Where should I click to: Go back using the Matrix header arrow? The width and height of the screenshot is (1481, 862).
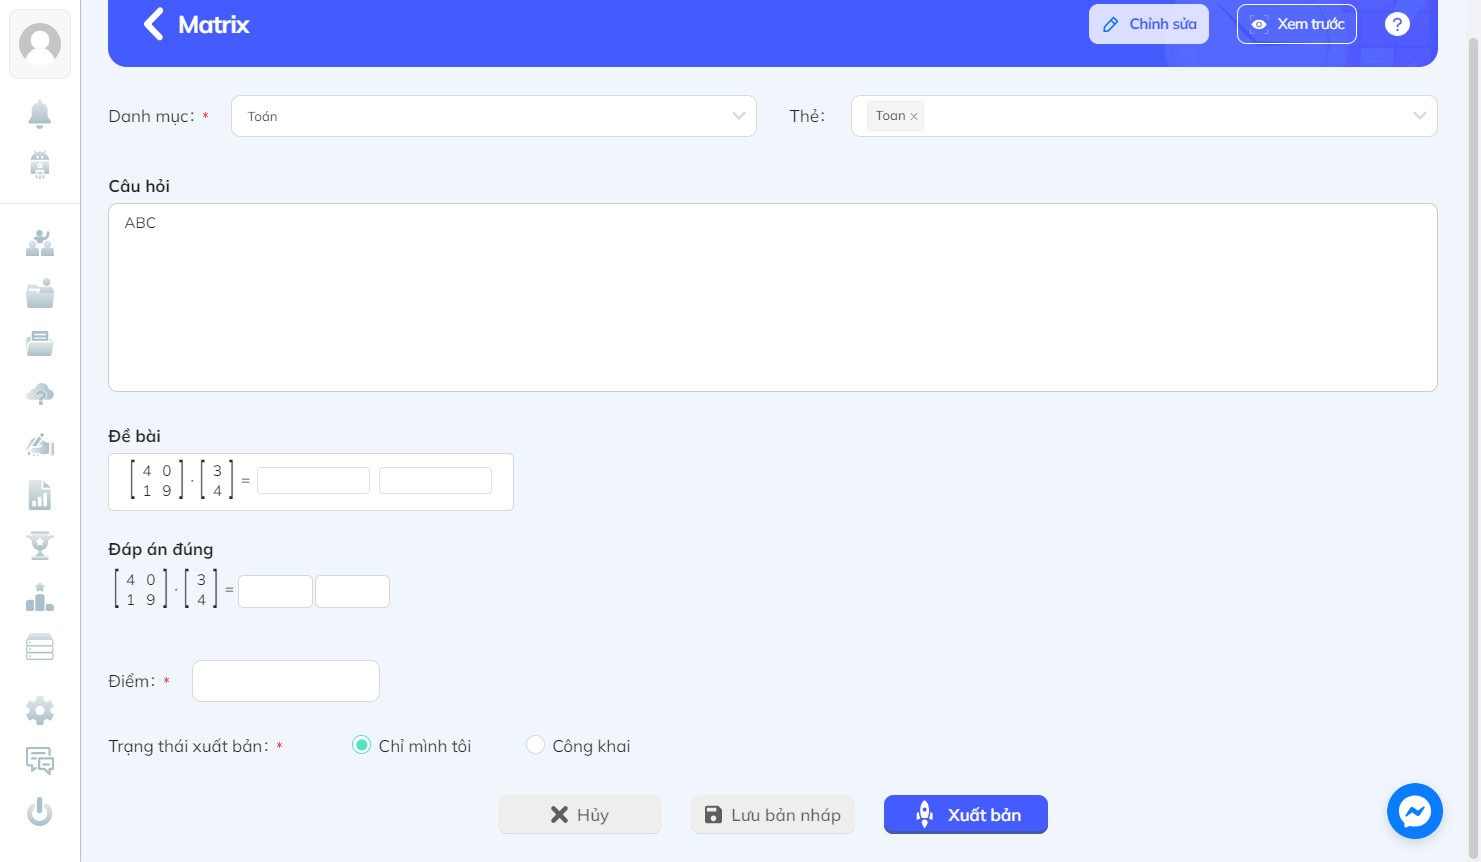(x=153, y=24)
